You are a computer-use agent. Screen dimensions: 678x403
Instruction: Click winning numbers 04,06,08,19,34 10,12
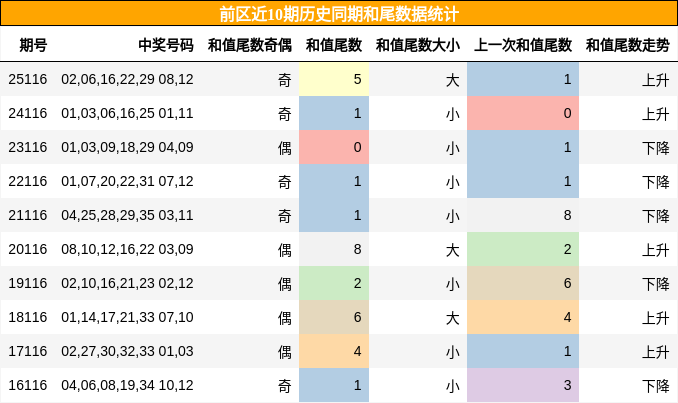pos(127,385)
